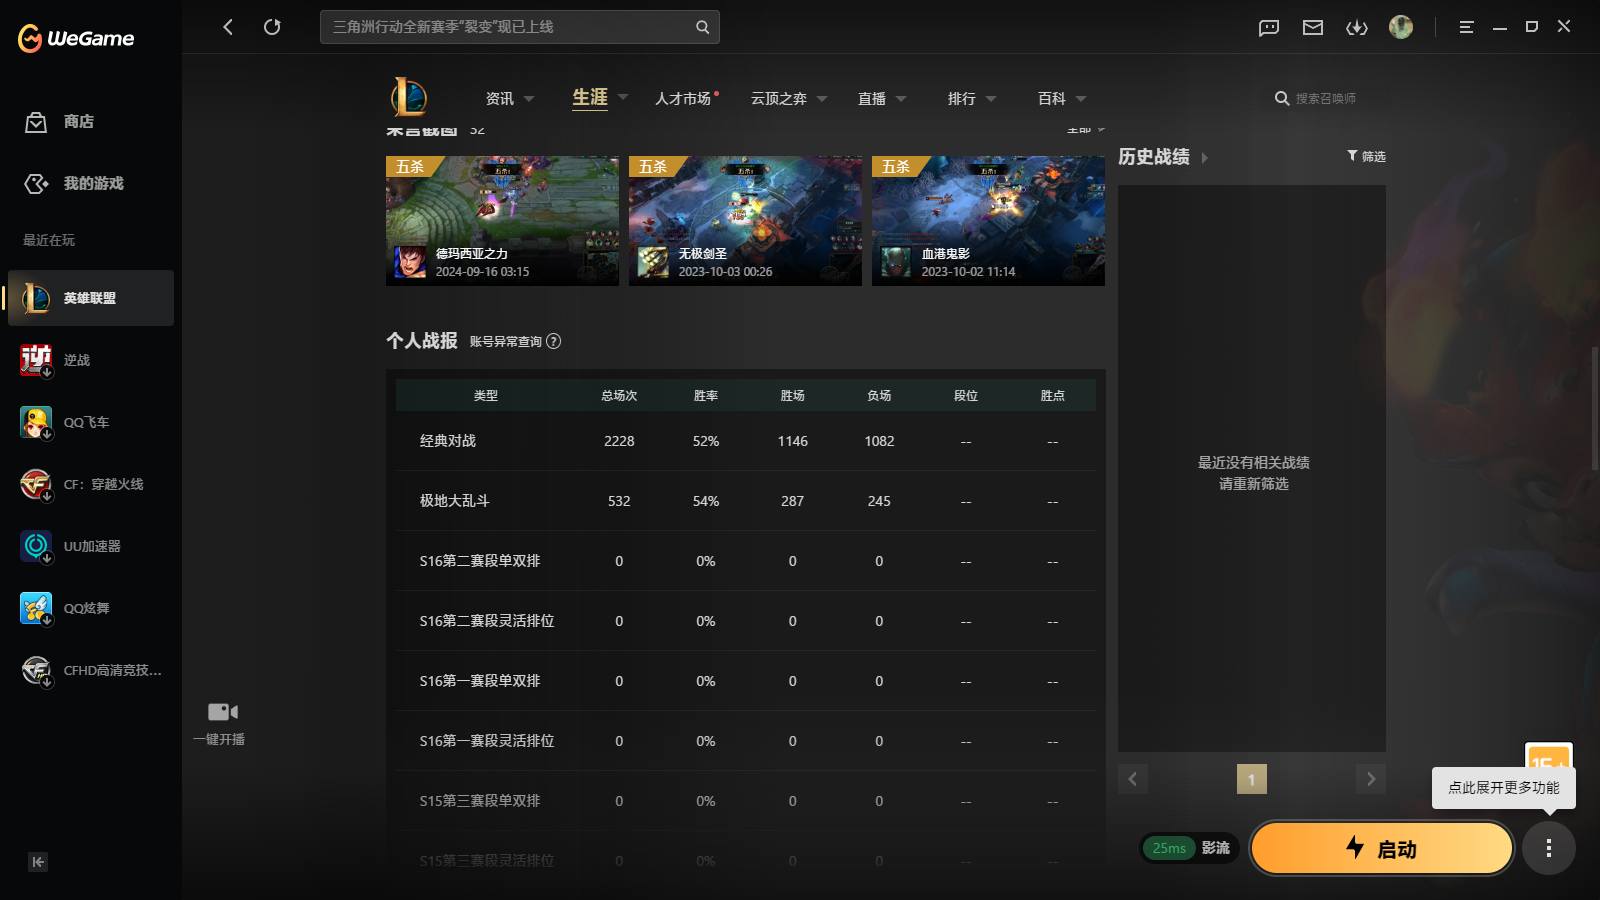Open 血港鬼影 五杀 screenshot thumbnail

tap(988, 221)
